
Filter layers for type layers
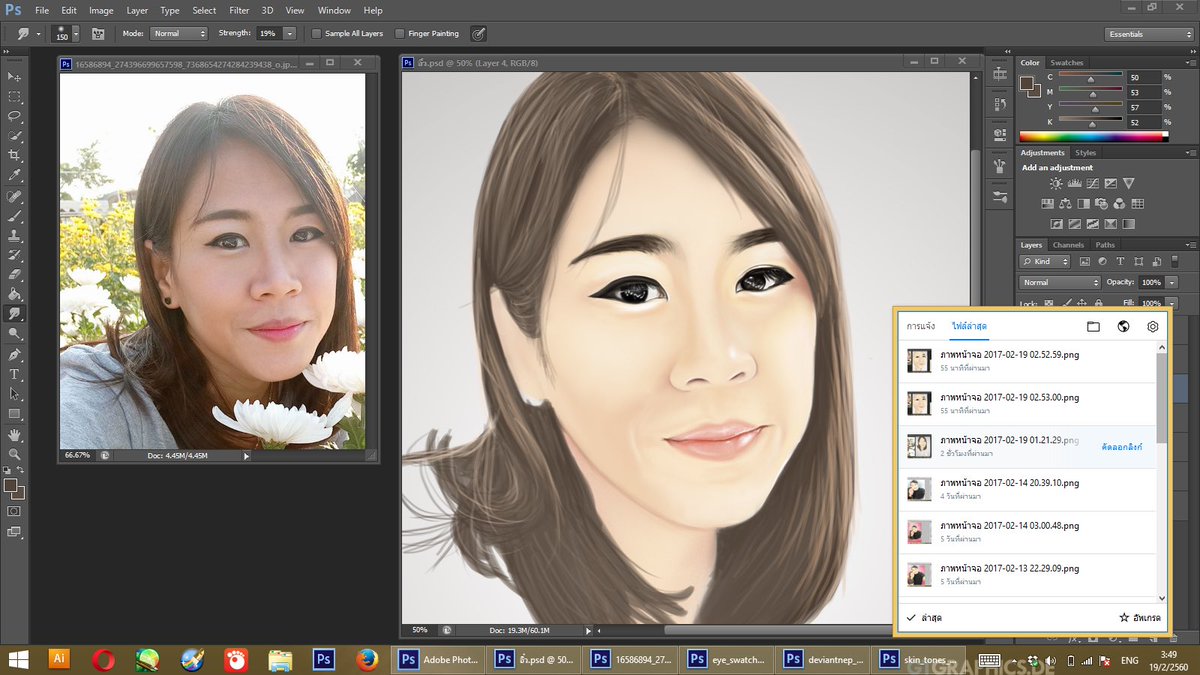point(1120,261)
